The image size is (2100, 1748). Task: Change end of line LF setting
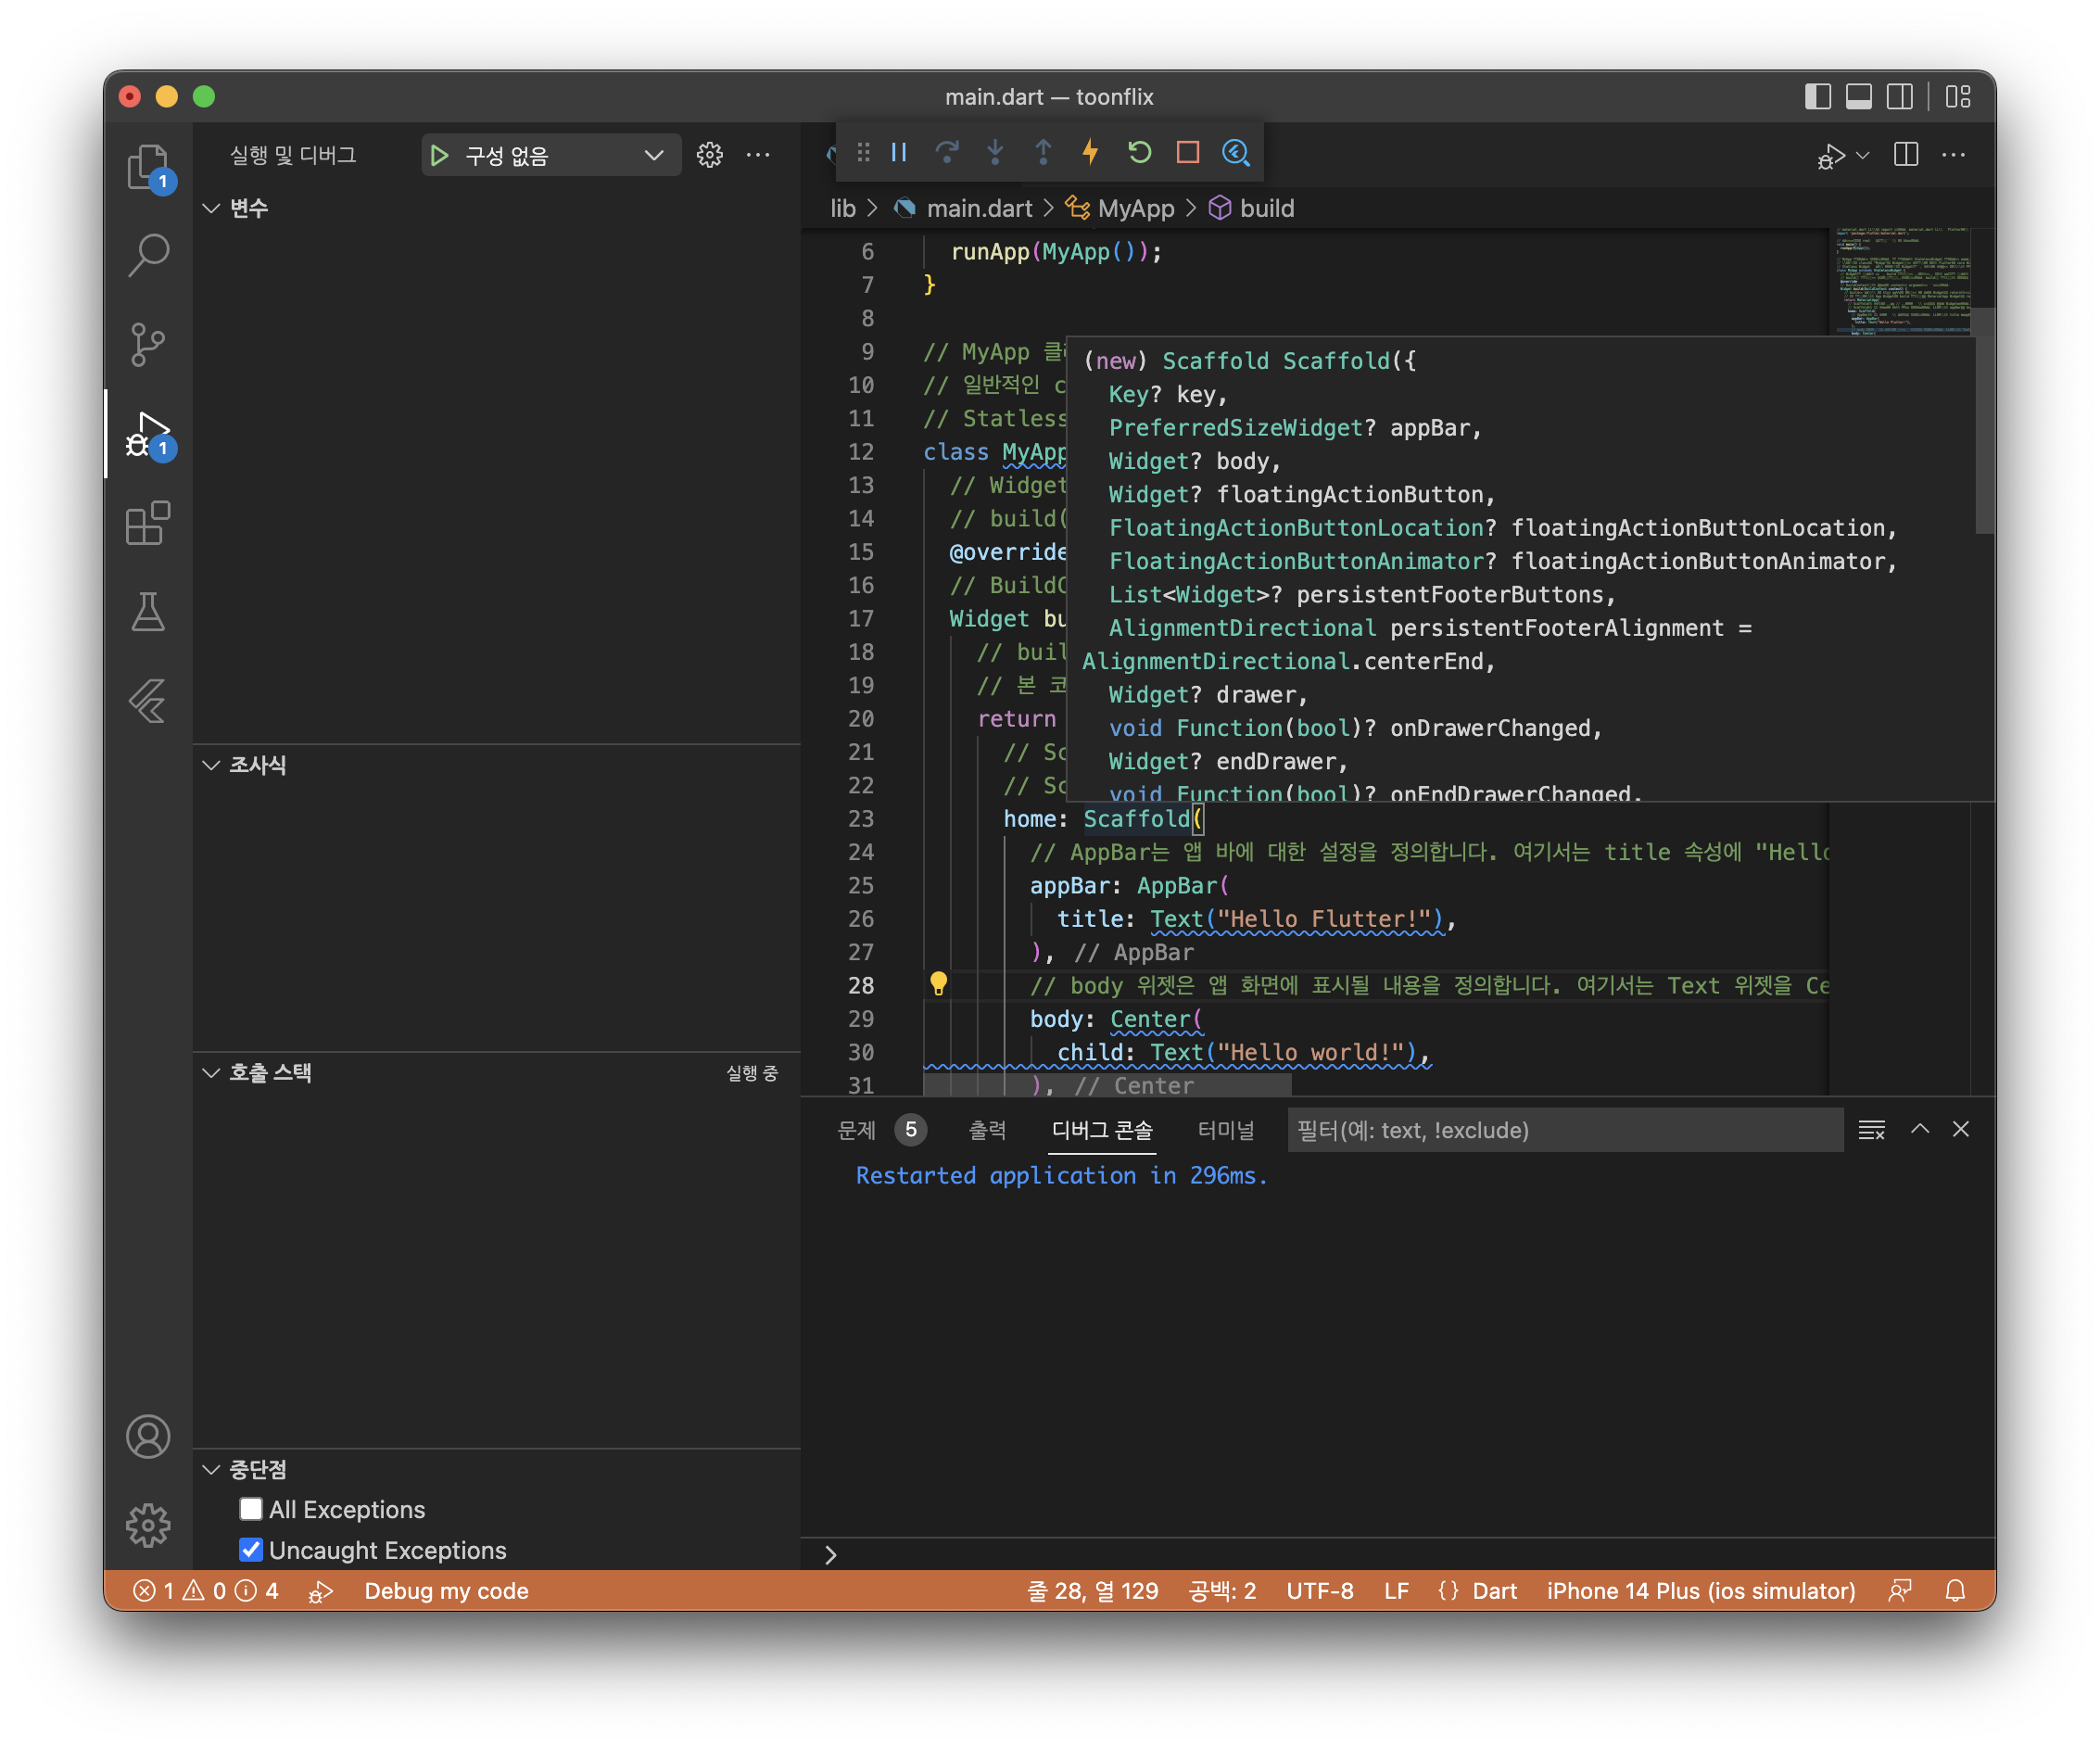pyautogui.click(x=1396, y=1591)
